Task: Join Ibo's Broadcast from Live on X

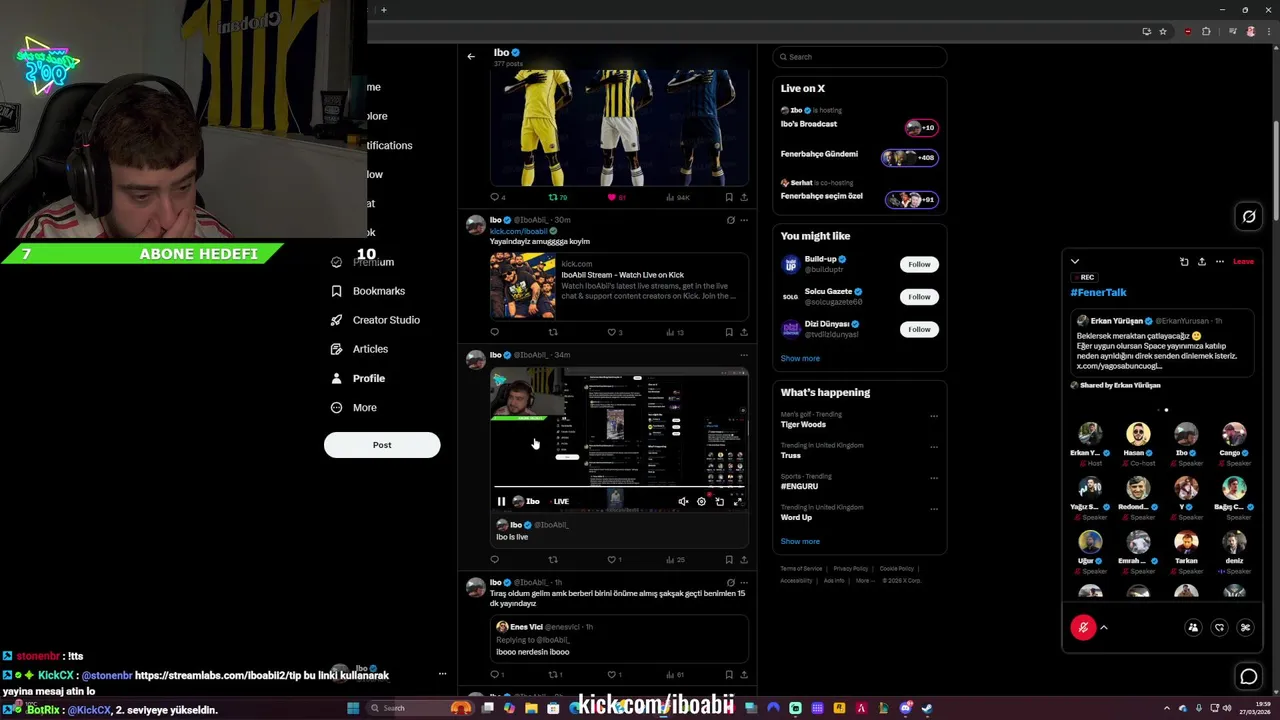Action: tap(859, 119)
